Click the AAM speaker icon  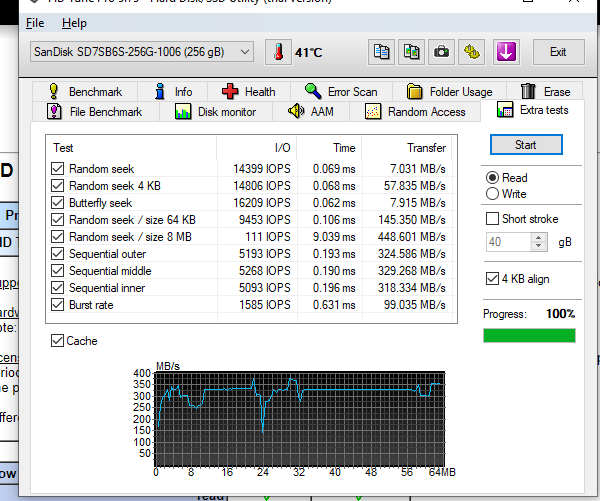tap(296, 111)
